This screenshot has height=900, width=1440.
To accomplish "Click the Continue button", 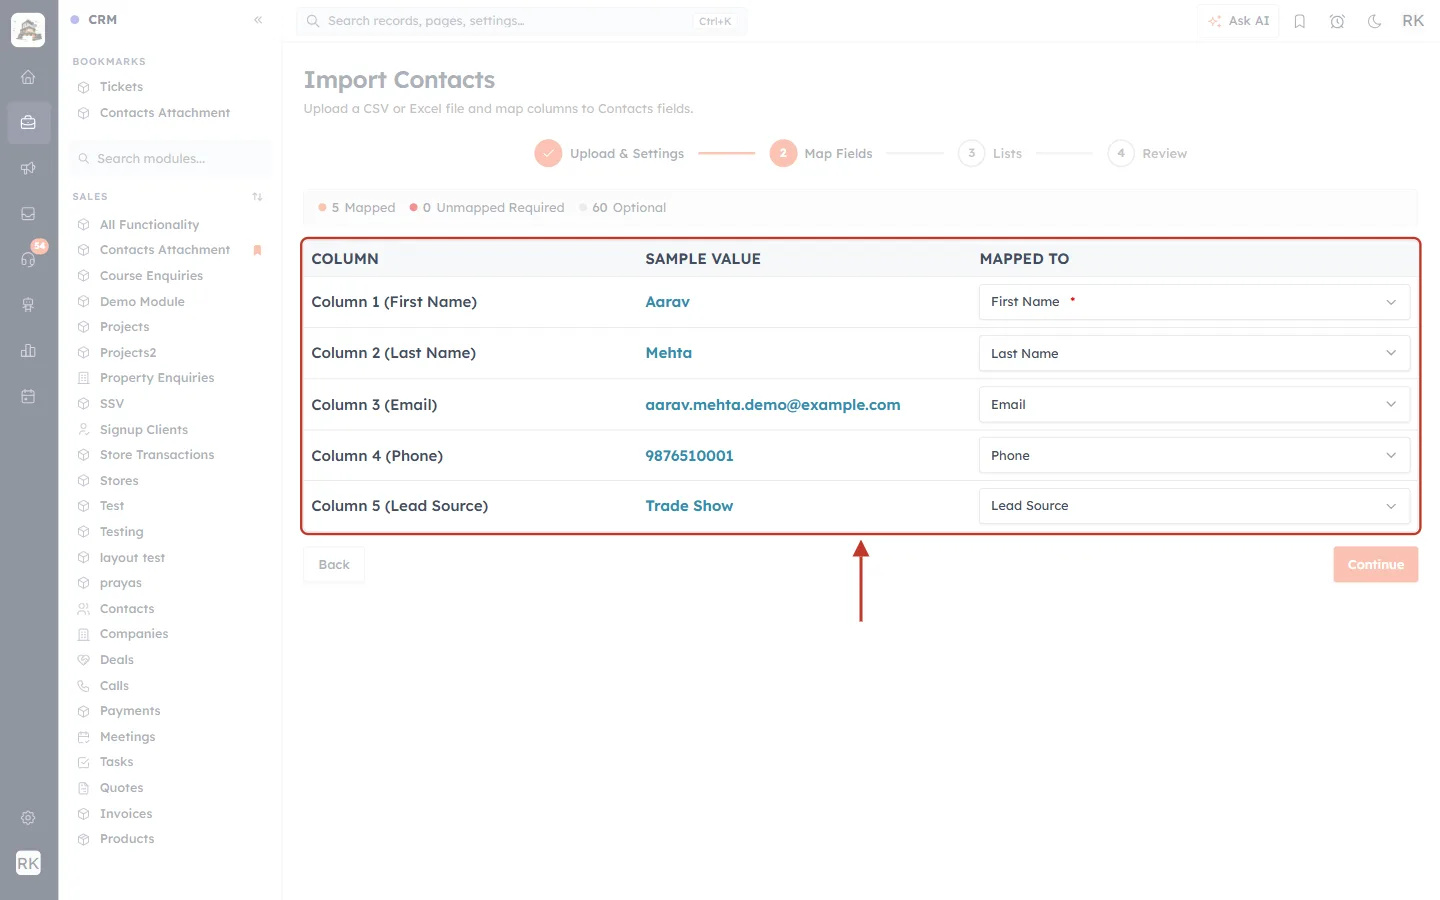I will point(1375,564).
